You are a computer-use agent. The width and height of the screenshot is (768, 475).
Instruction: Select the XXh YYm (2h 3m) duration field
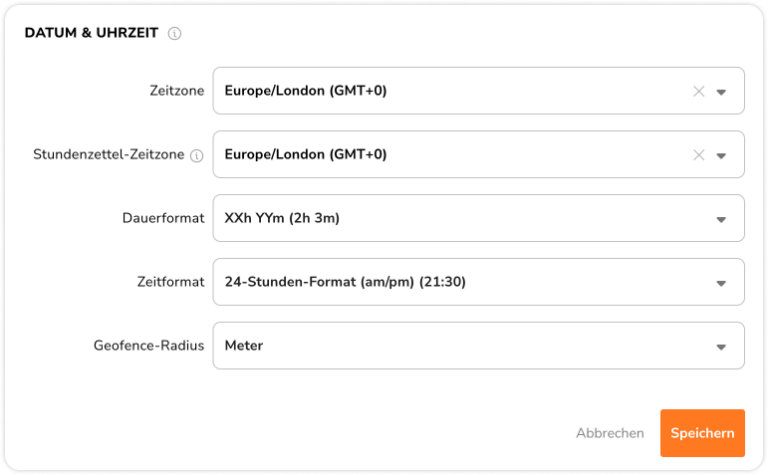[x=290, y=218]
